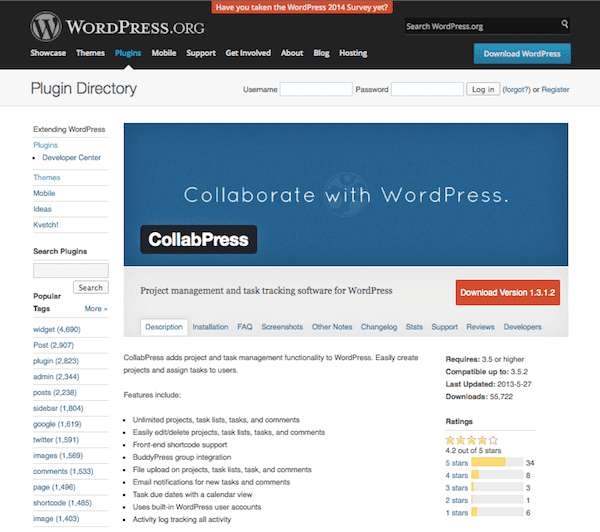This screenshot has width=600, height=532.
Task: Switch to the Other Notes tab
Action: click(x=332, y=327)
